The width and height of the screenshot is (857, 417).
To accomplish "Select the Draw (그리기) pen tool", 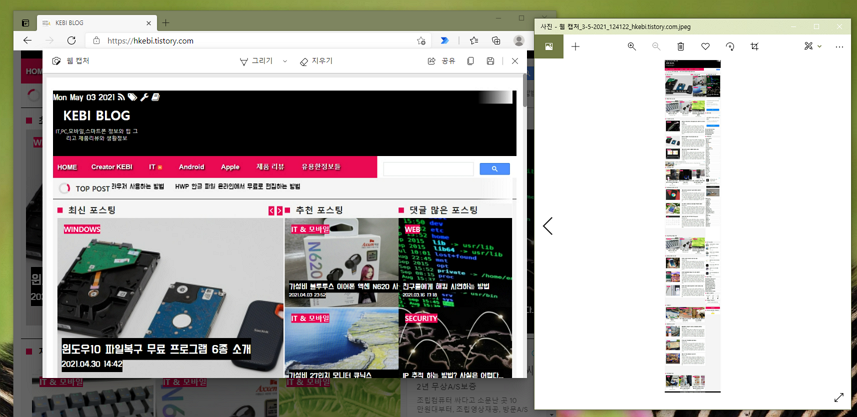I will [x=256, y=61].
